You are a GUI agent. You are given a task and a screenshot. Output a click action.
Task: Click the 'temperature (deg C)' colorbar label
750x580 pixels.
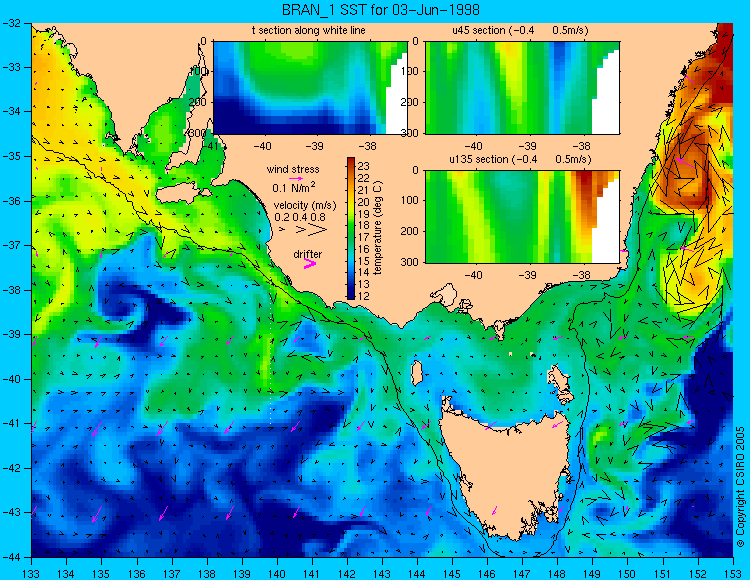377,228
